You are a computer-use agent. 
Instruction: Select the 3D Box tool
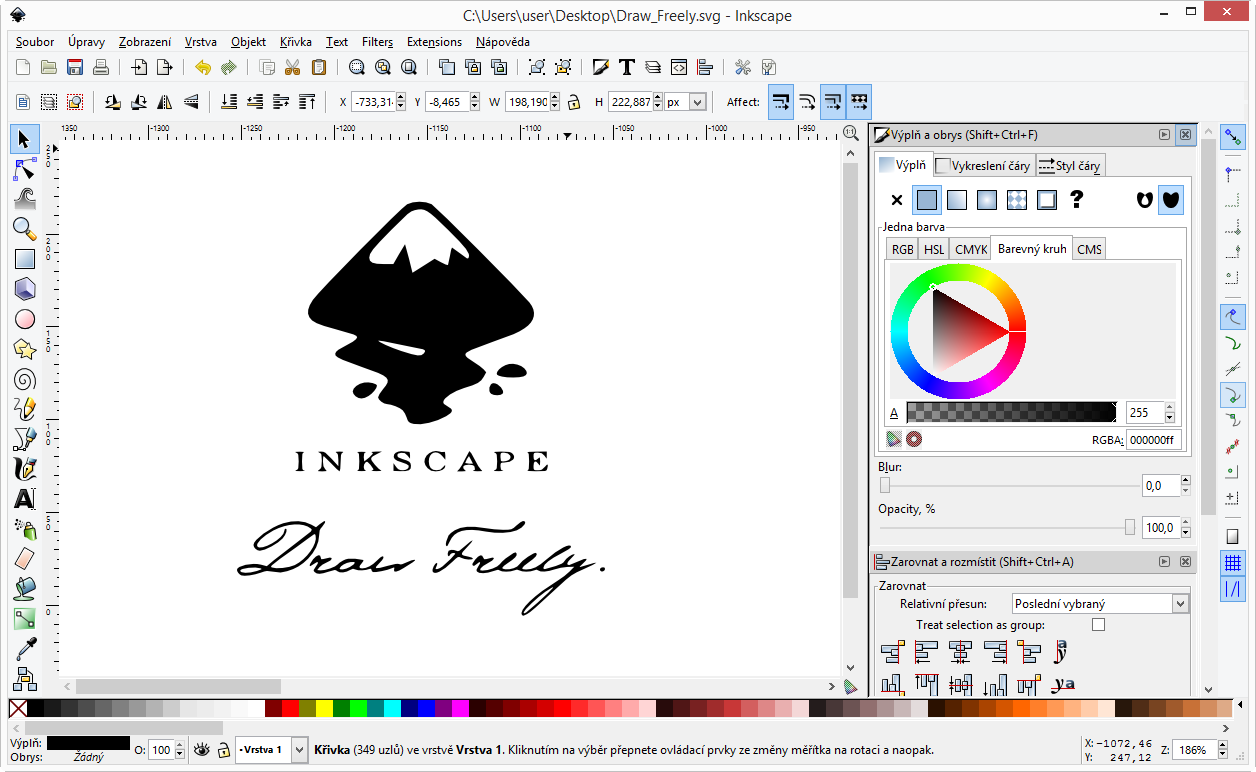click(x=25, y=289)
